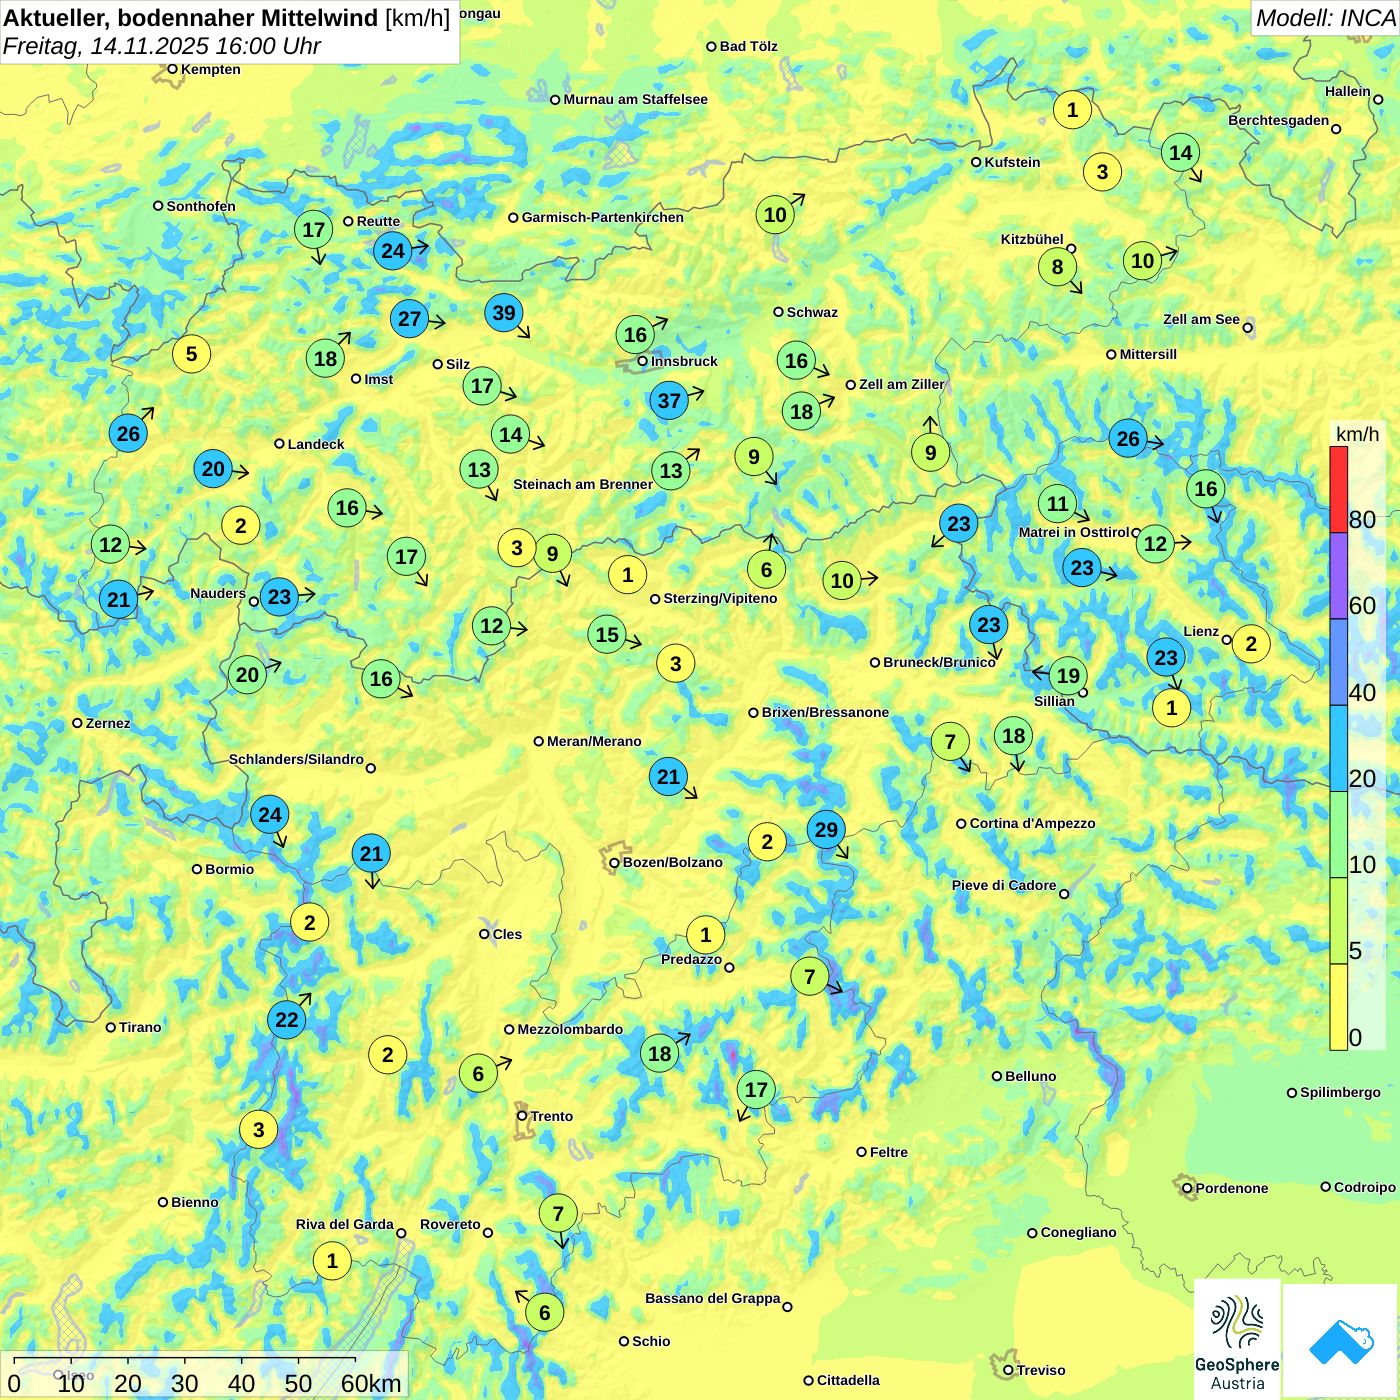Click the blue cloud logo
The height and width of the screenshot is (1400, 1400).
[x=1340, y=1340]
